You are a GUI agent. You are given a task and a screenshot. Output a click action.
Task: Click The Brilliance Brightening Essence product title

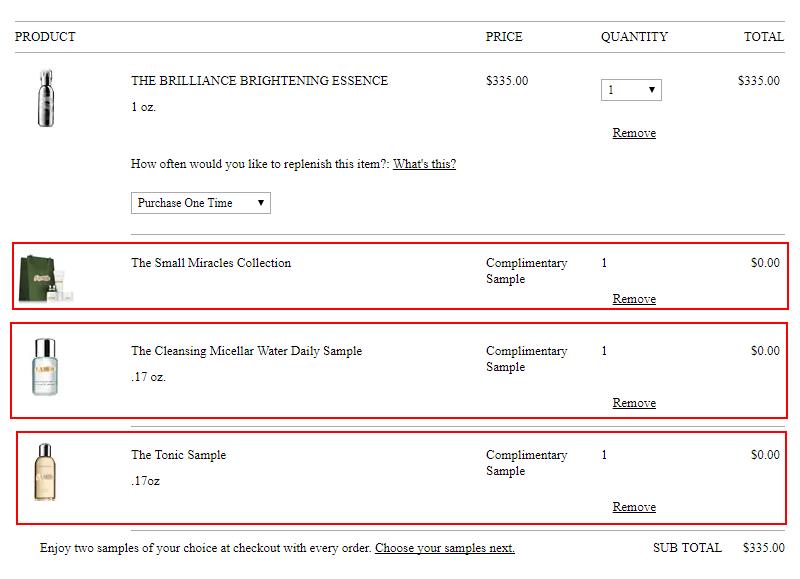coord(260,81)
